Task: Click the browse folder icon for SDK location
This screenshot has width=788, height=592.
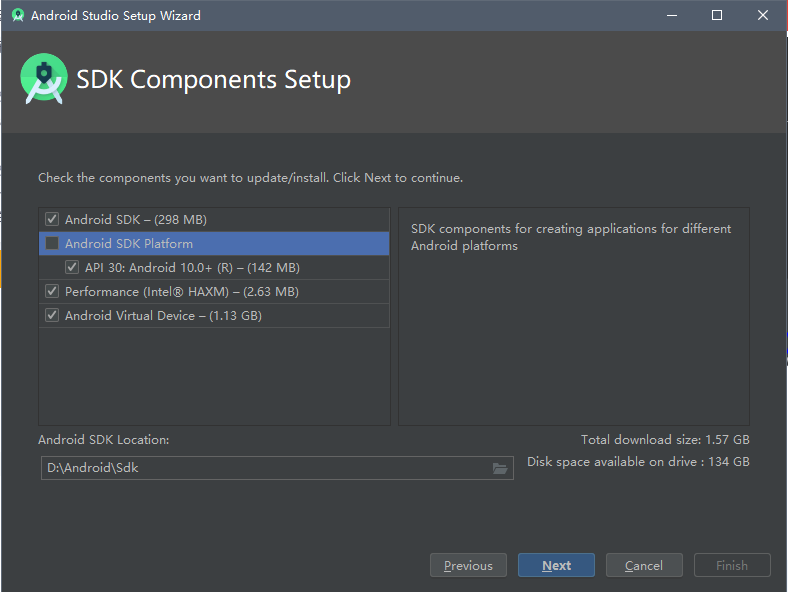Action: coord(500,468)
